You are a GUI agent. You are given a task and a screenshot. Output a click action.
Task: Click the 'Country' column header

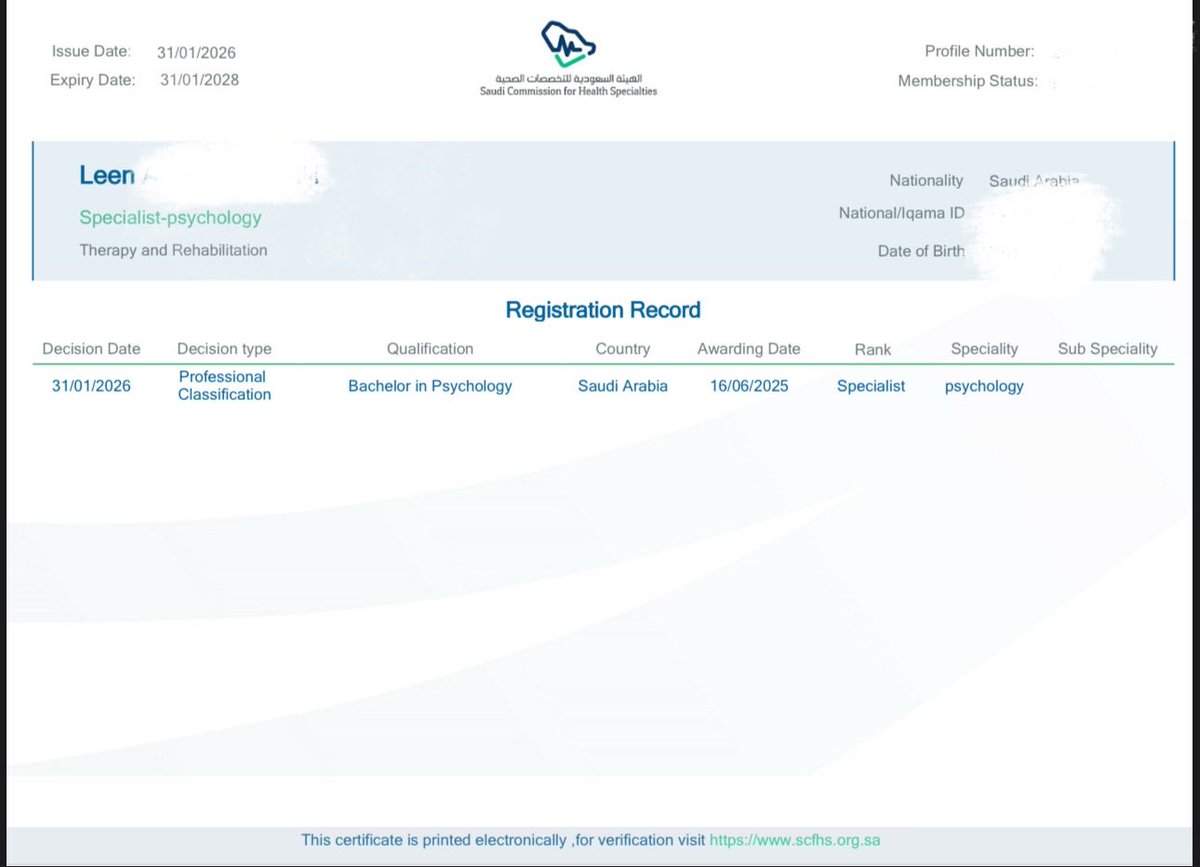(623, 349)
